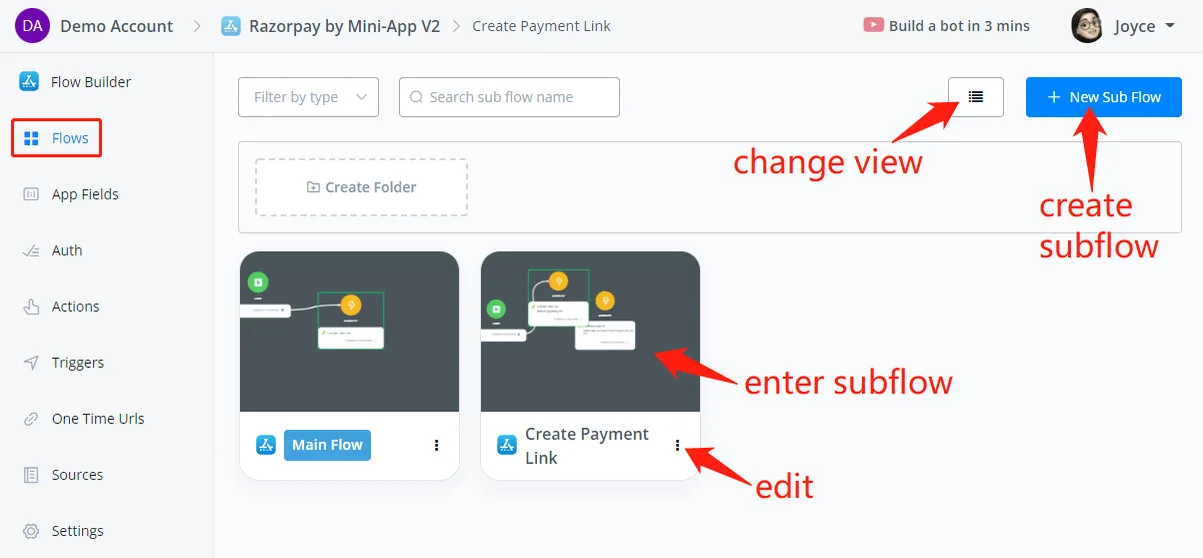The image size is (1203, 558).
Task: Click the list view toggle icon
Action: 976,97
